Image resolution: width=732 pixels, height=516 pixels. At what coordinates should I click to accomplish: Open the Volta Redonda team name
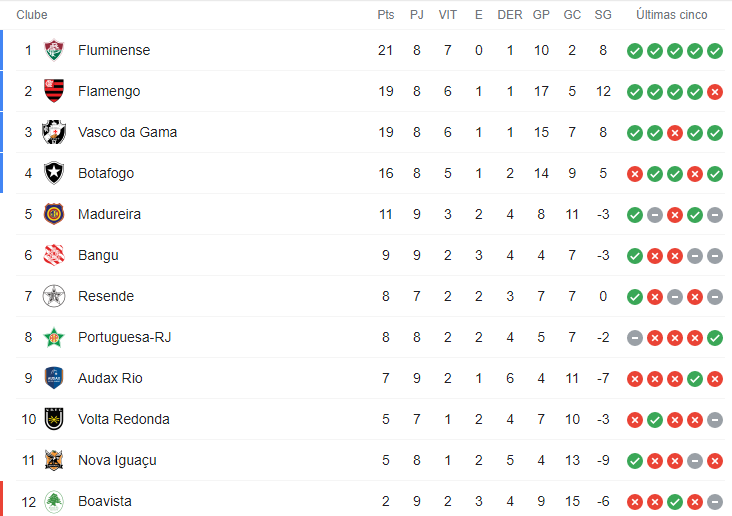[124, 419]
